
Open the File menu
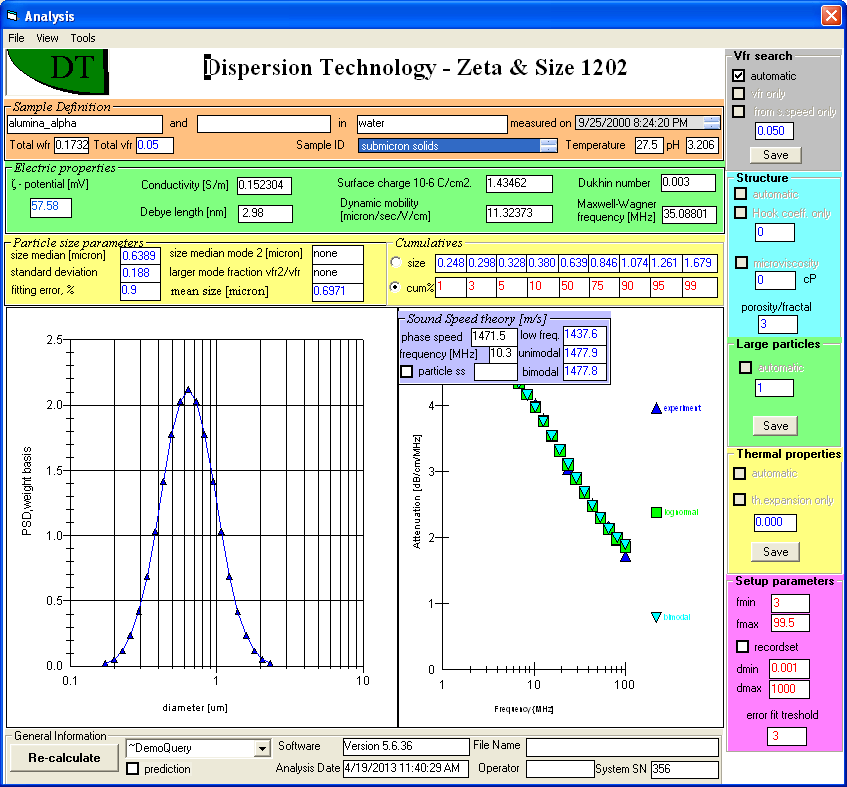(16, 38)
